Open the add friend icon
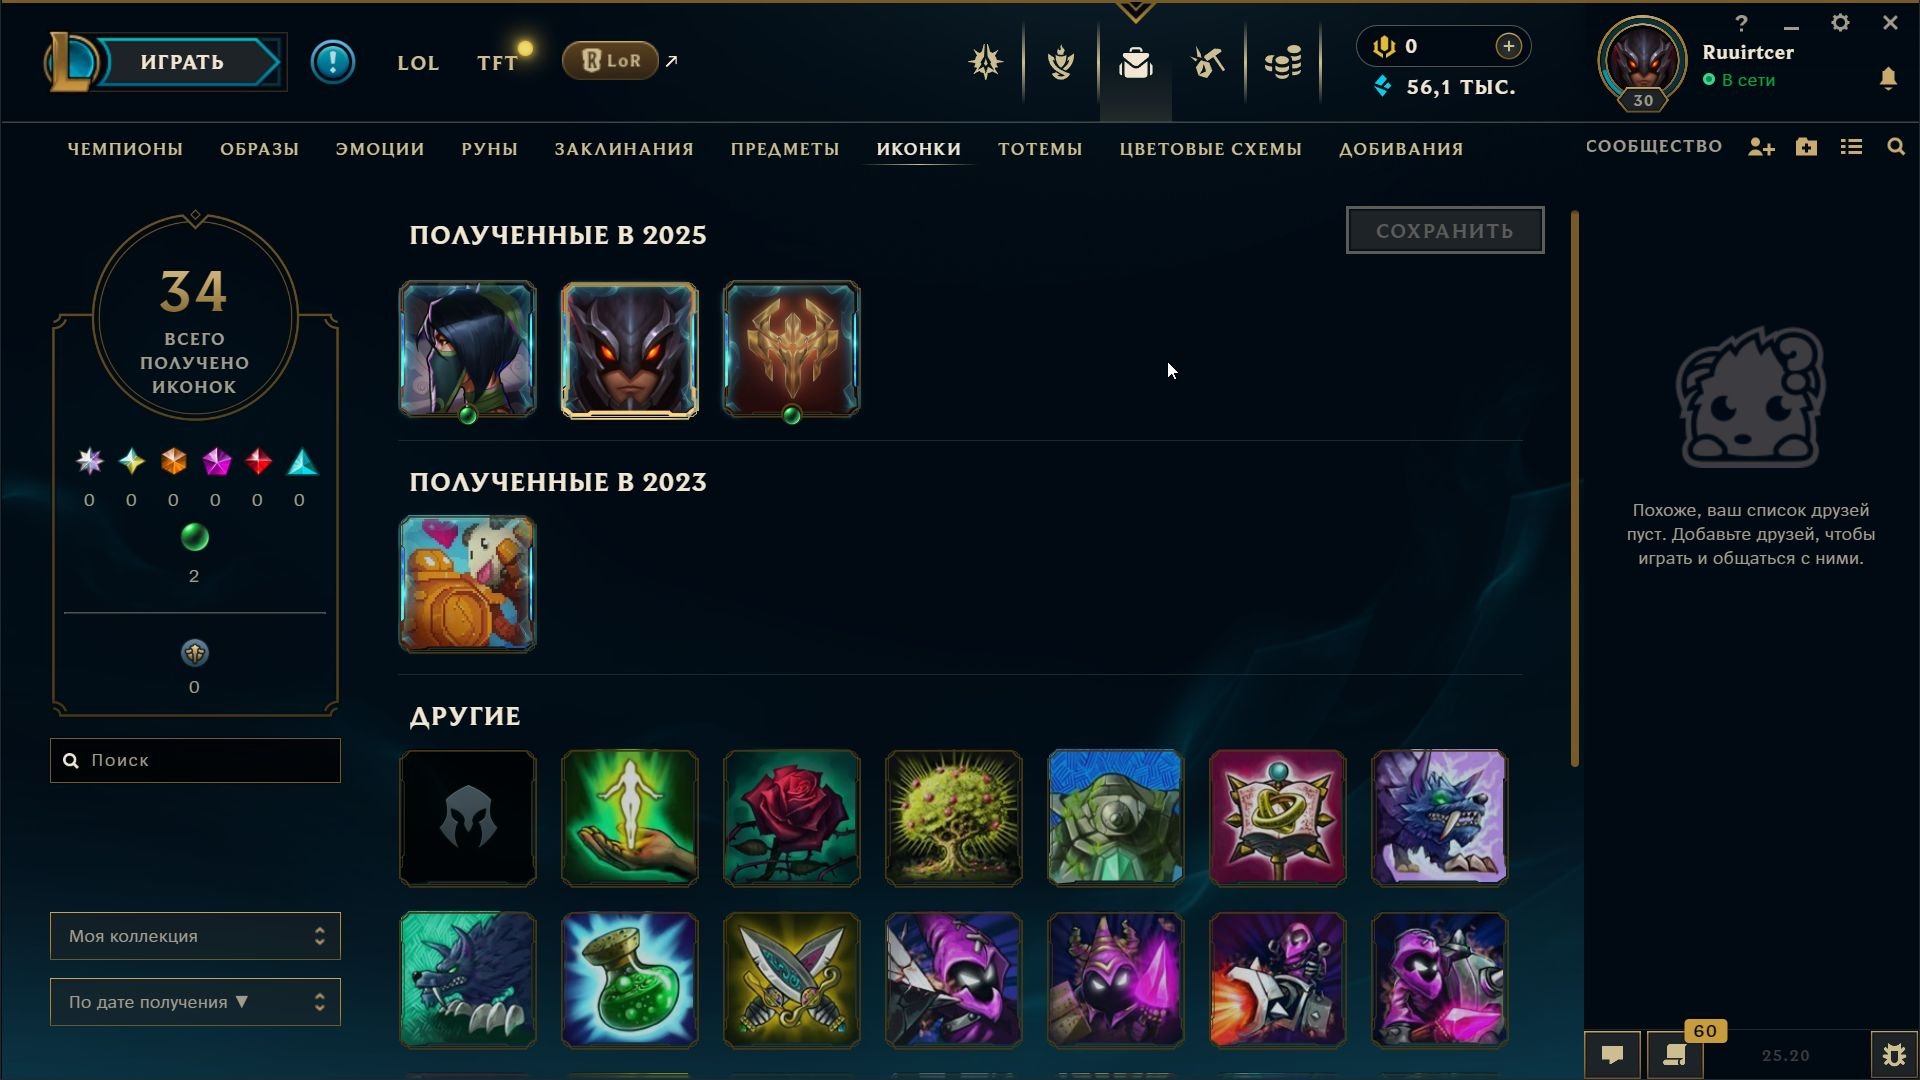1920x1080 pixels. pyautogui.click(x=1761, y=147)
